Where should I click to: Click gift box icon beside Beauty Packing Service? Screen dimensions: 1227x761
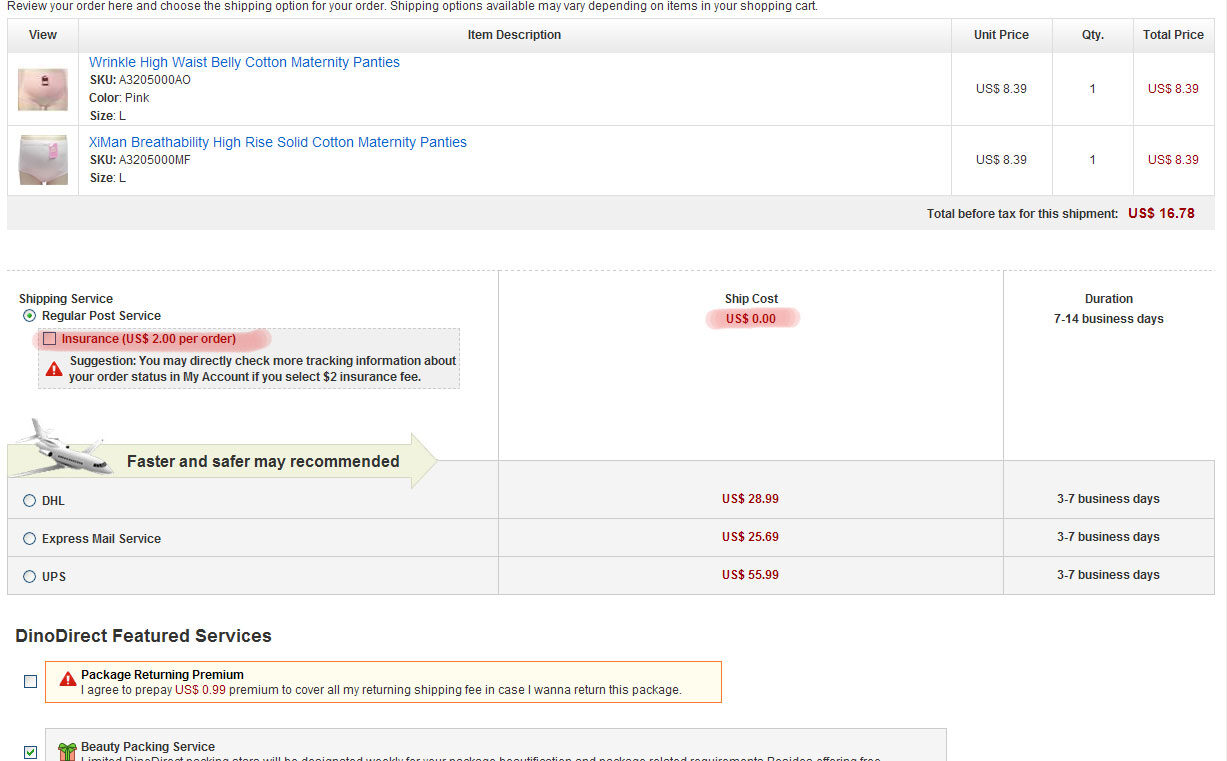click(67, 751)
